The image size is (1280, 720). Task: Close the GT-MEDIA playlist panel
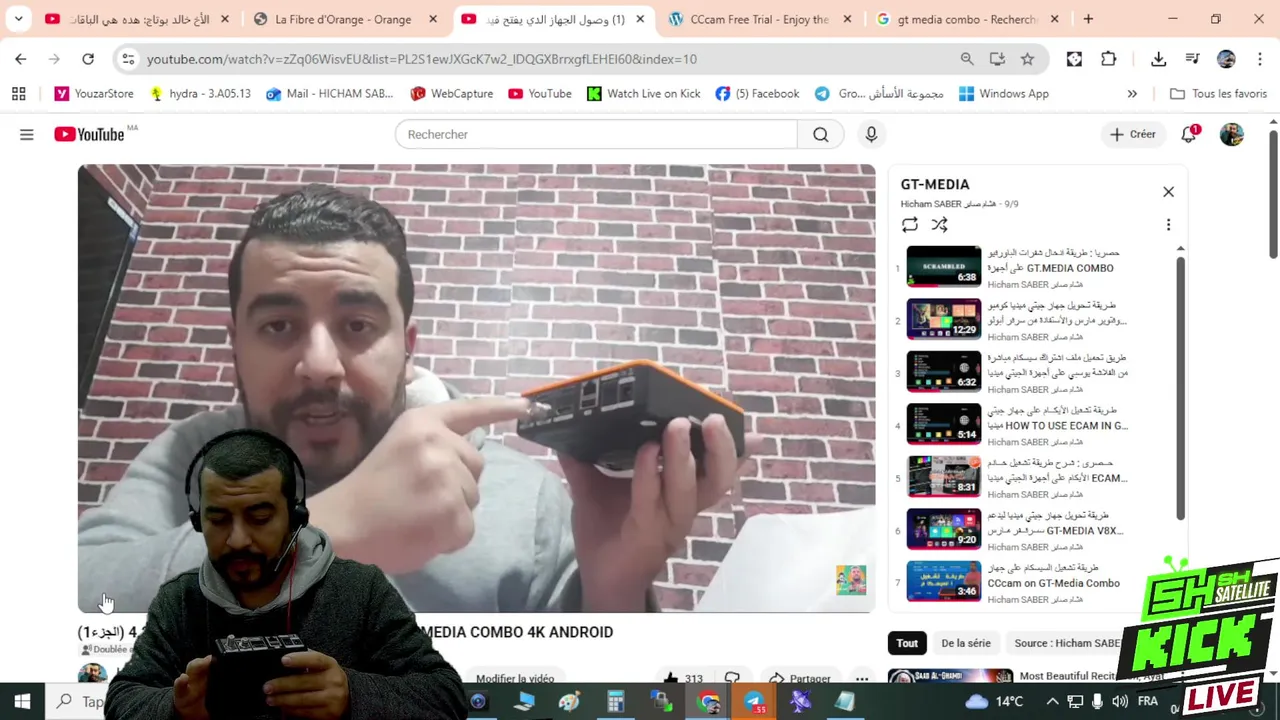[1168, 192]
